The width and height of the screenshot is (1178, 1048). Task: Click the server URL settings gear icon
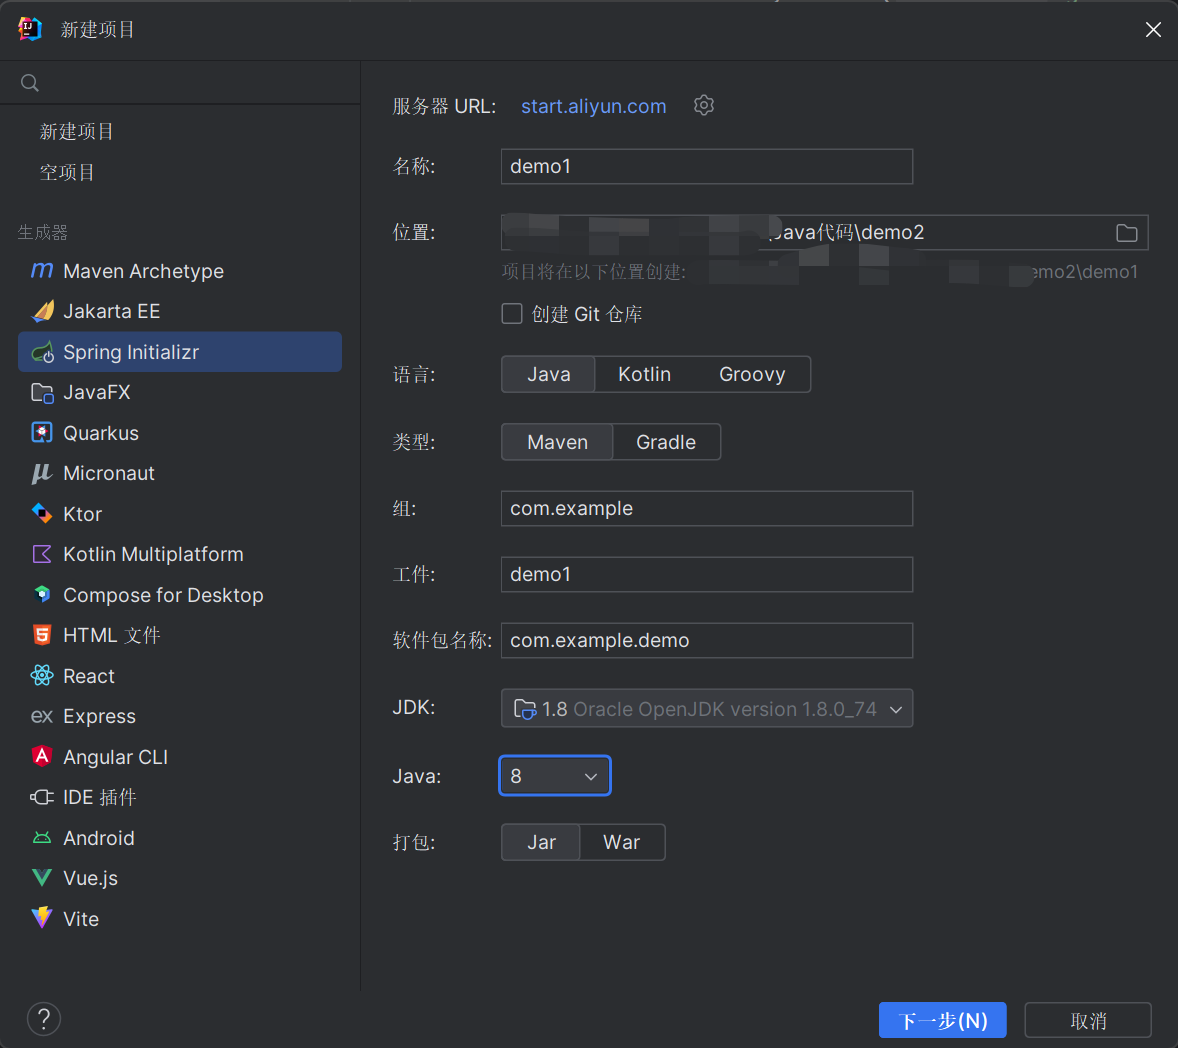tap(704, 105)
